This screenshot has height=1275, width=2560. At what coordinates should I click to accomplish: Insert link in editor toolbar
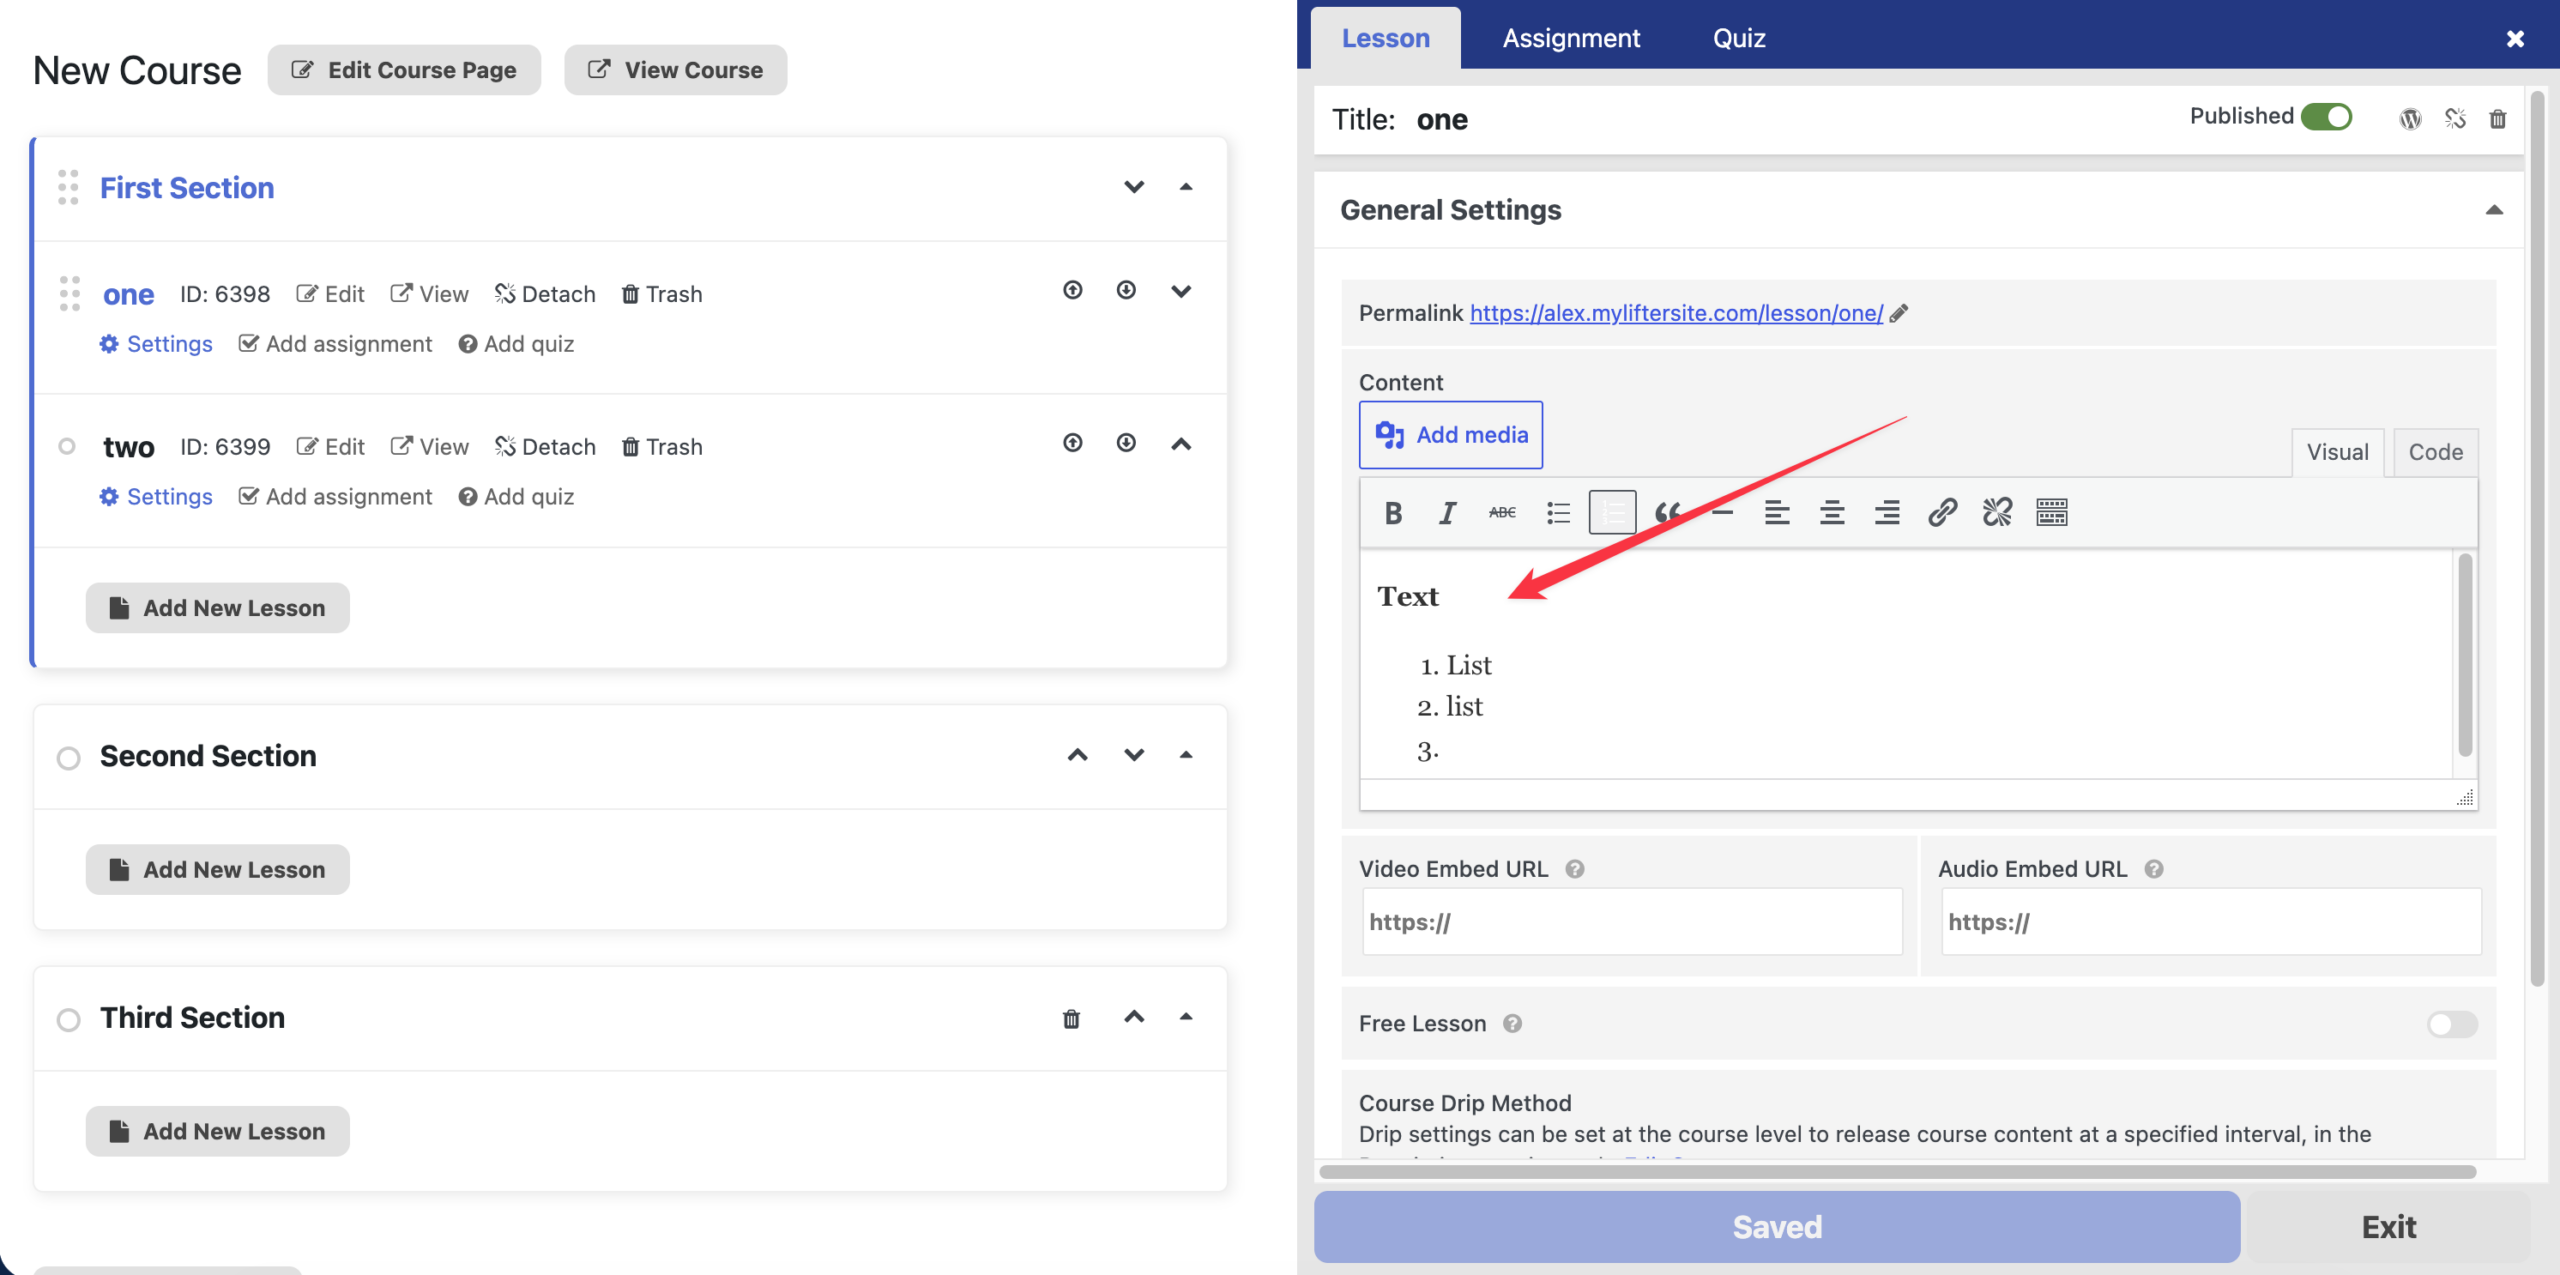click(1942, 513)
